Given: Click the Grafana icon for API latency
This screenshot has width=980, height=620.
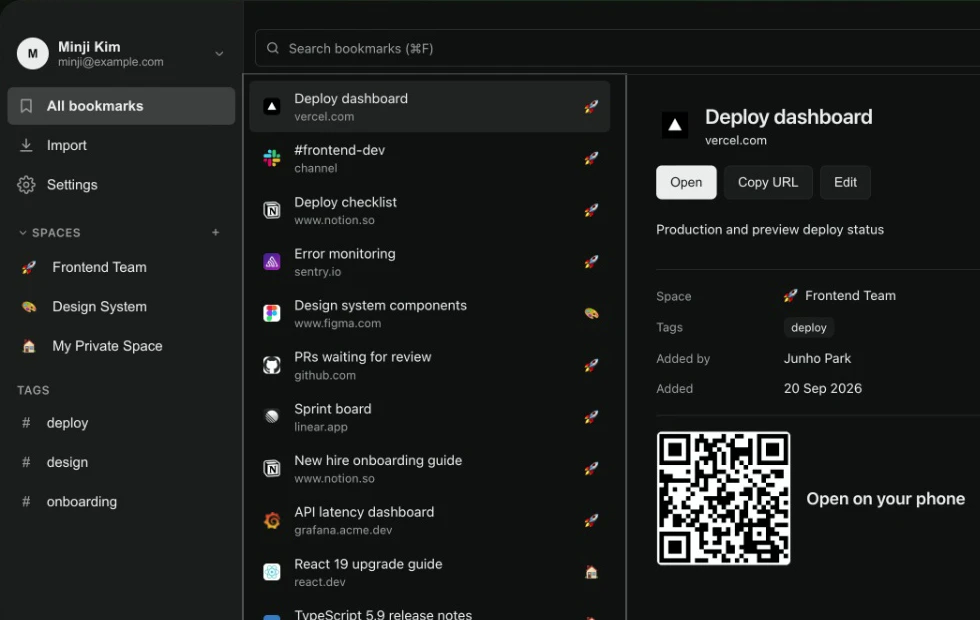Looking at the screenshot, I should tap(272, 520).
